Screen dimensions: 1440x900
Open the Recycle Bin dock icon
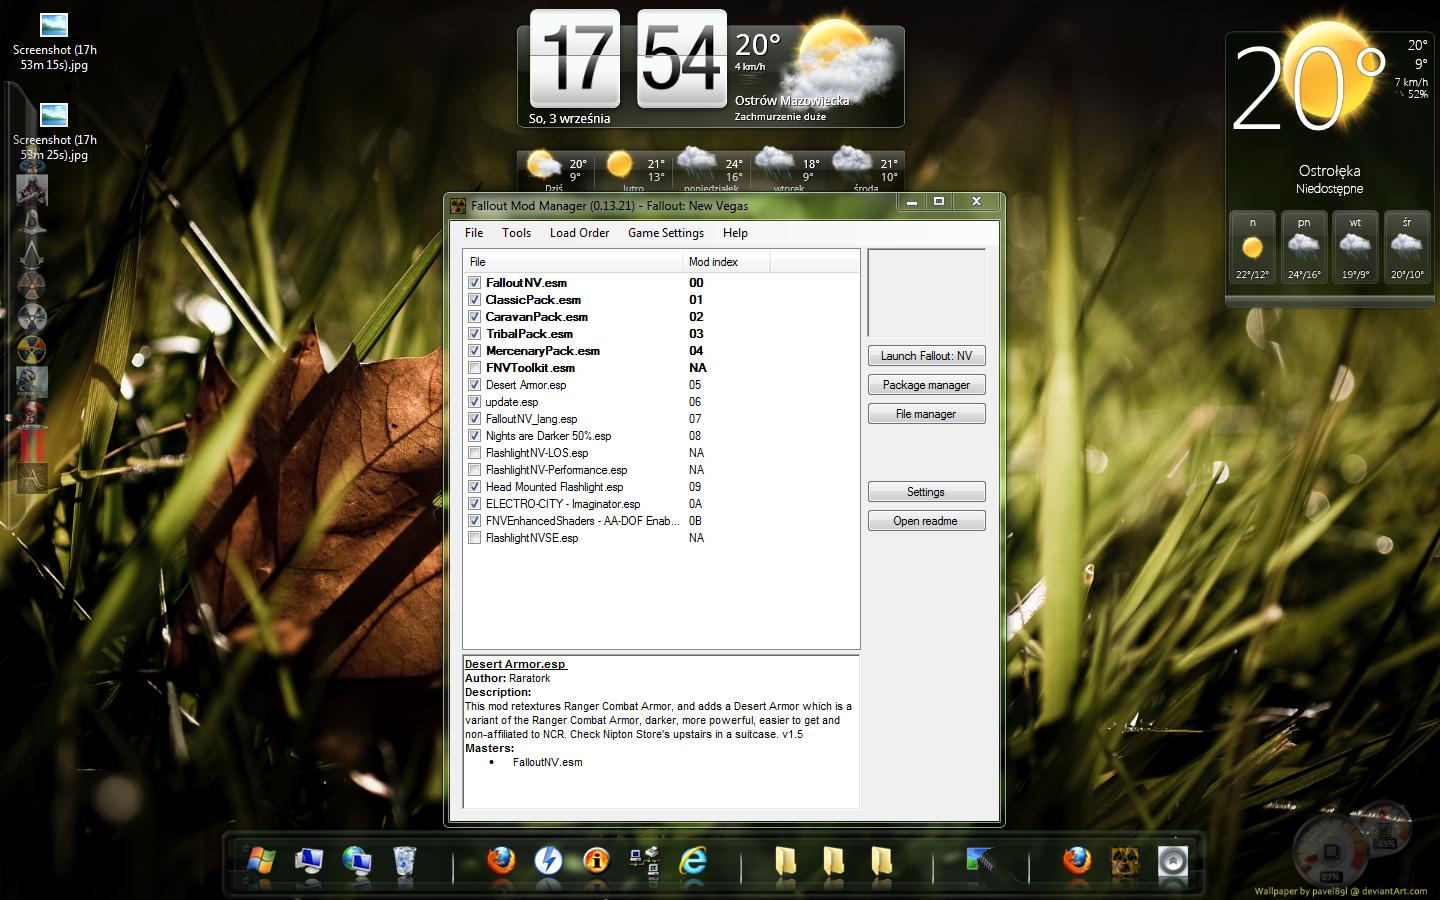404,860
